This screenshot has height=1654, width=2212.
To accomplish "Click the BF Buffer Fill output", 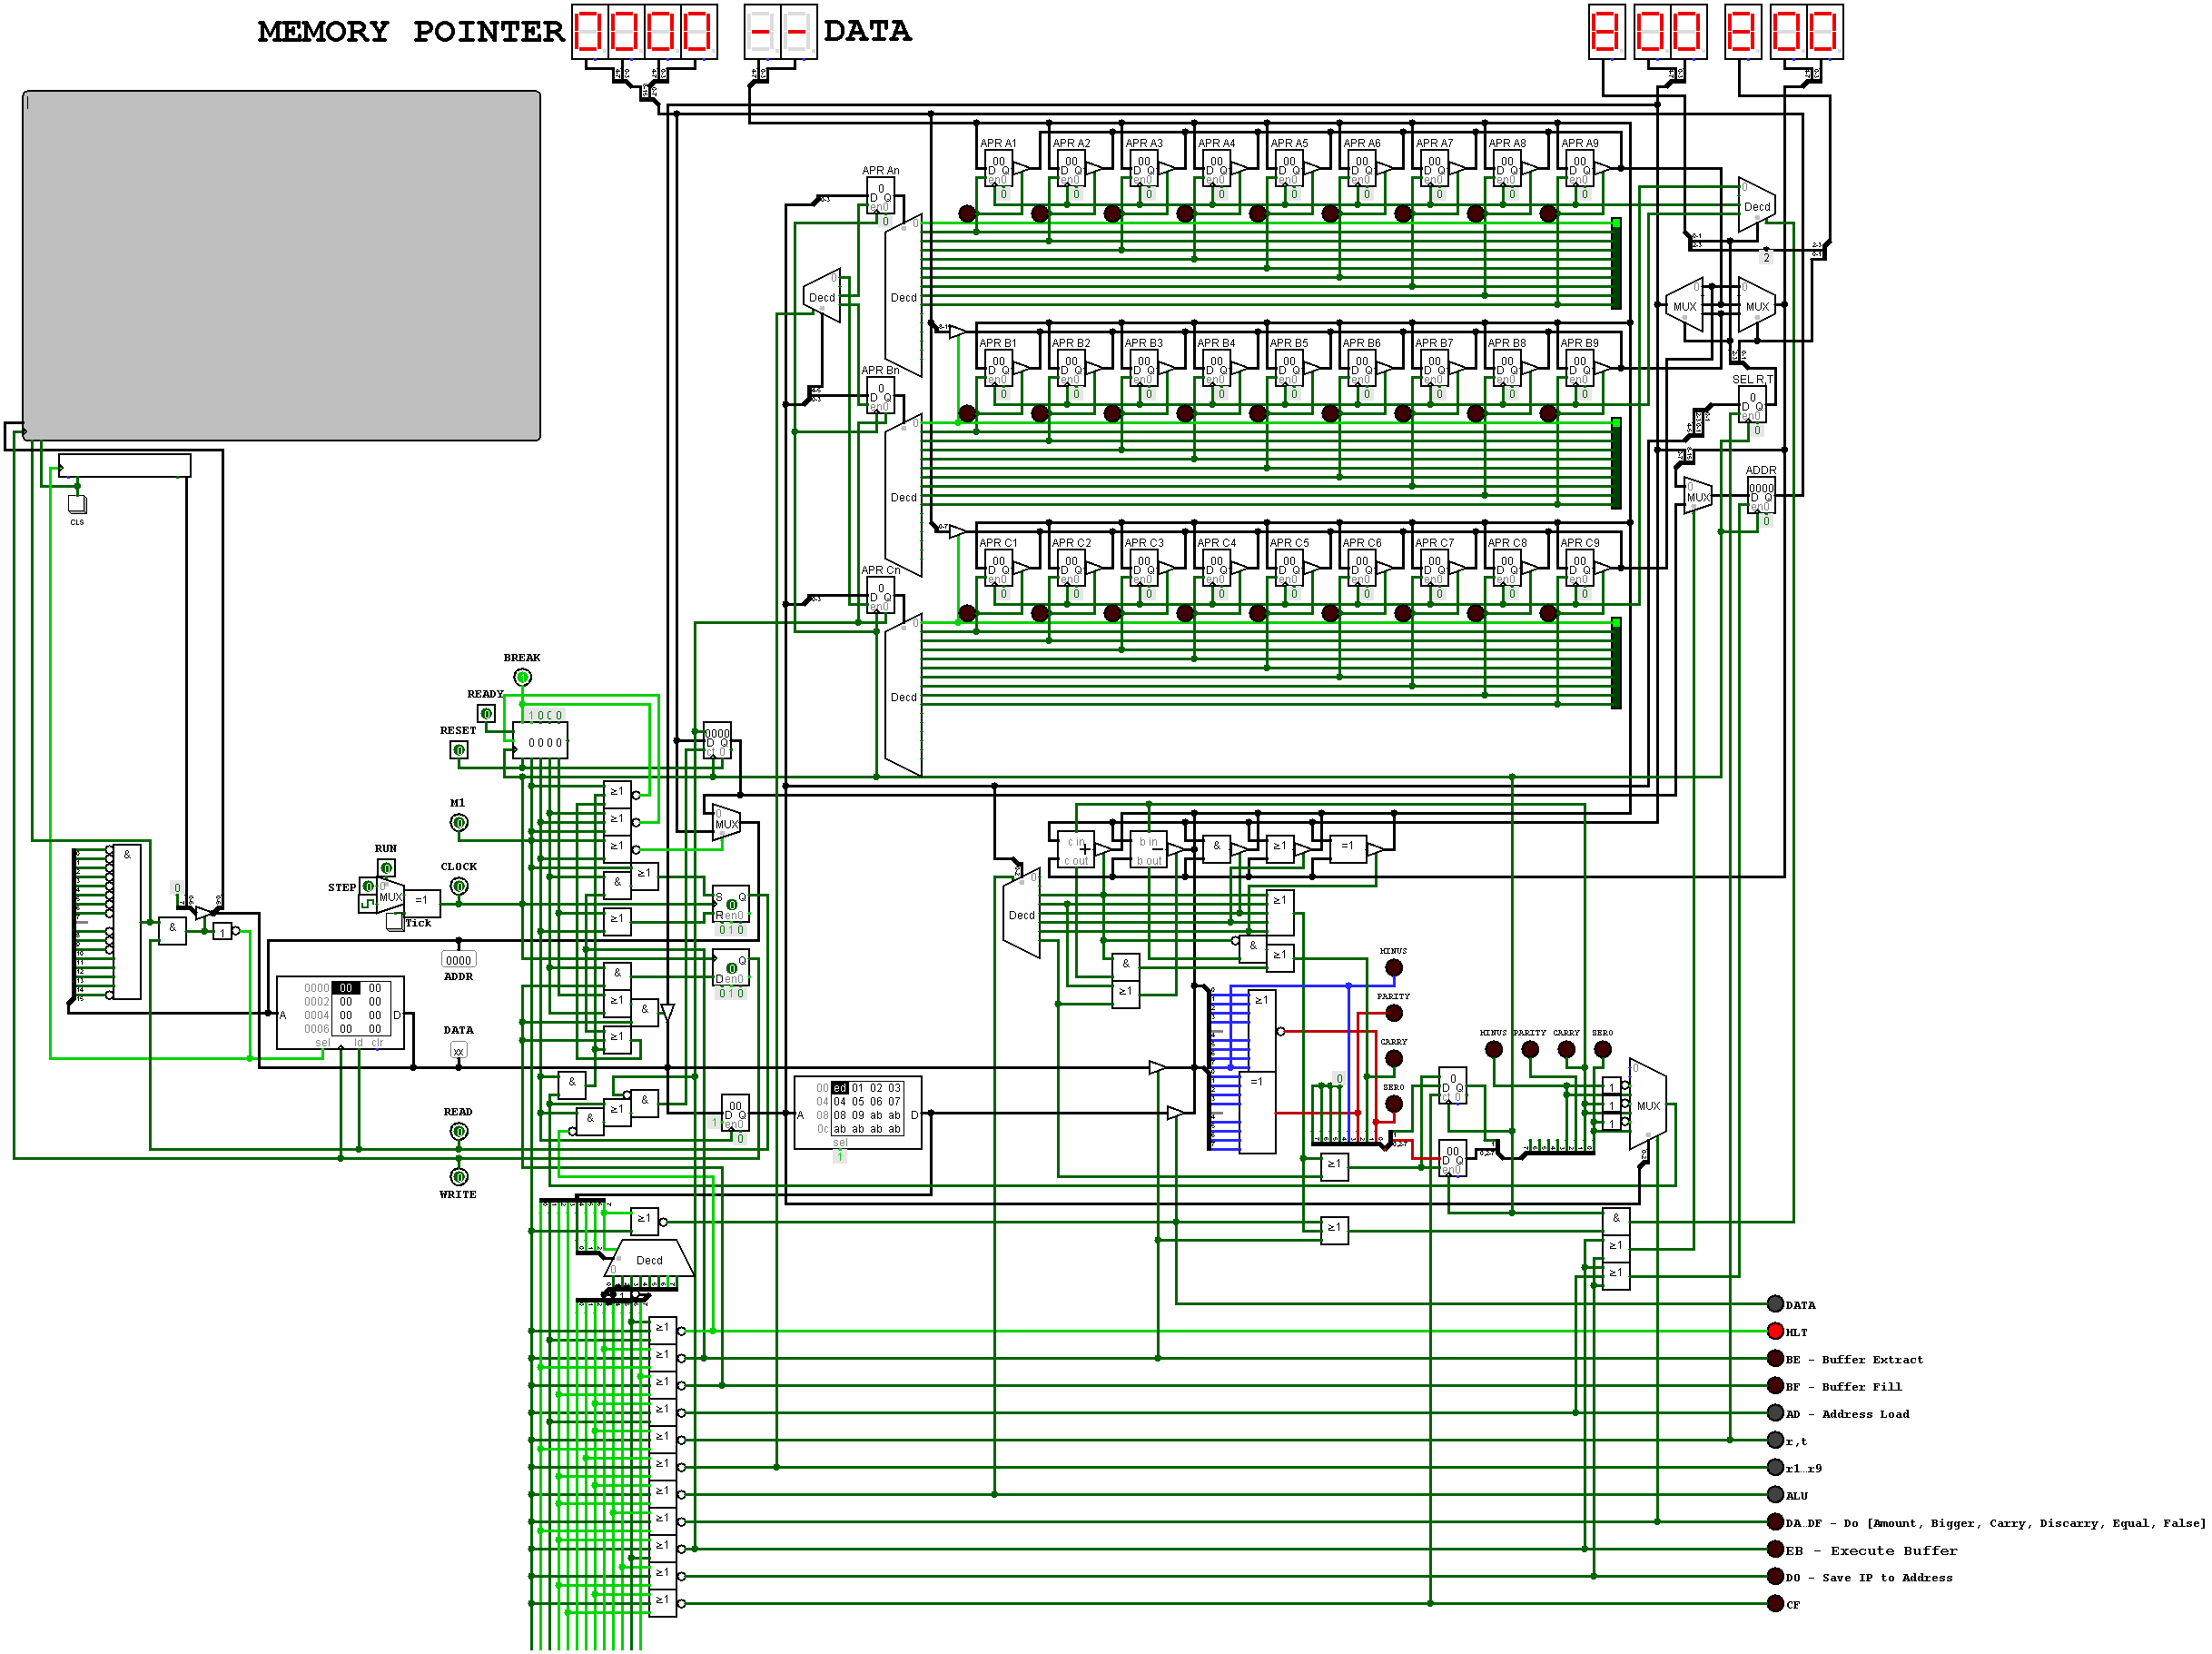I will [x=1774, y=1386].
